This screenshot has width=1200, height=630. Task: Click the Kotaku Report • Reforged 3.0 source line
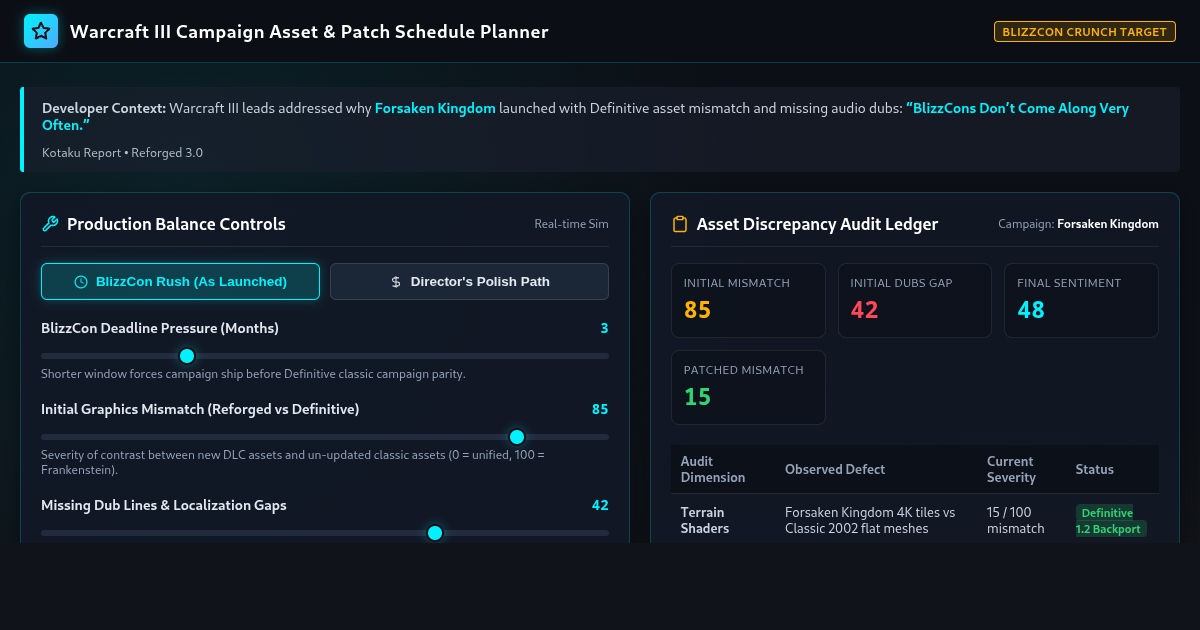click(123, 153)
